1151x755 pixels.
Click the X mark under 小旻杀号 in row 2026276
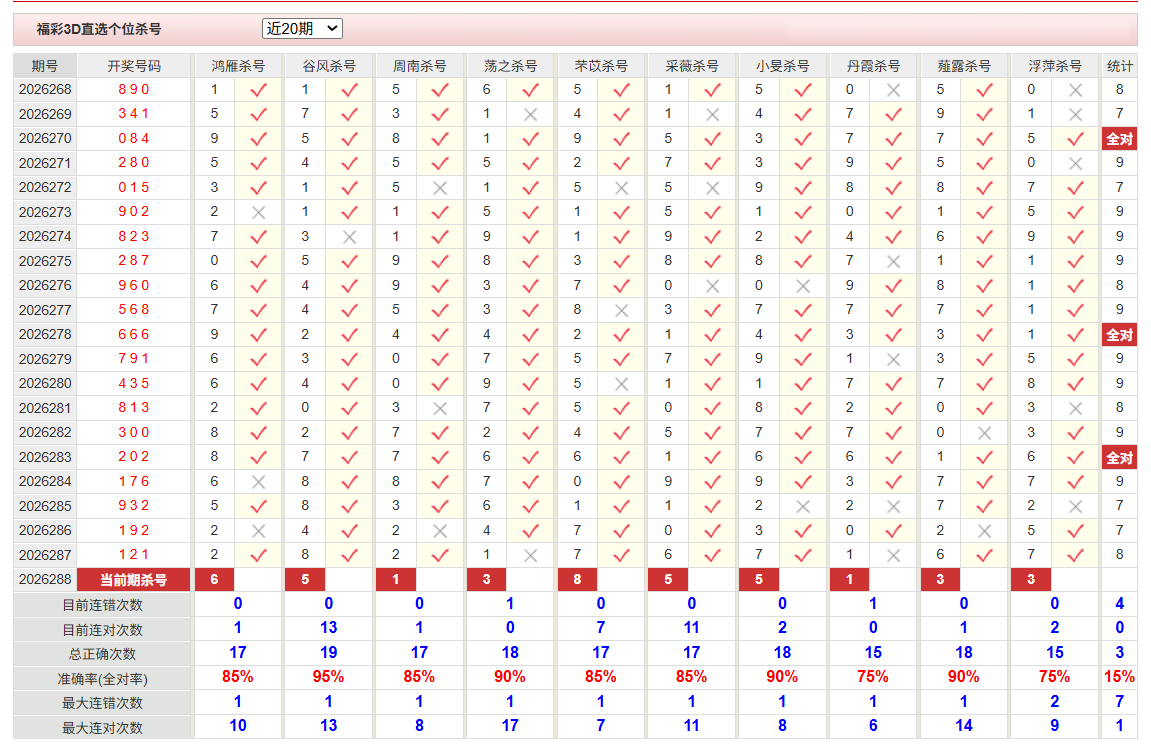click(x=803, y=286)
